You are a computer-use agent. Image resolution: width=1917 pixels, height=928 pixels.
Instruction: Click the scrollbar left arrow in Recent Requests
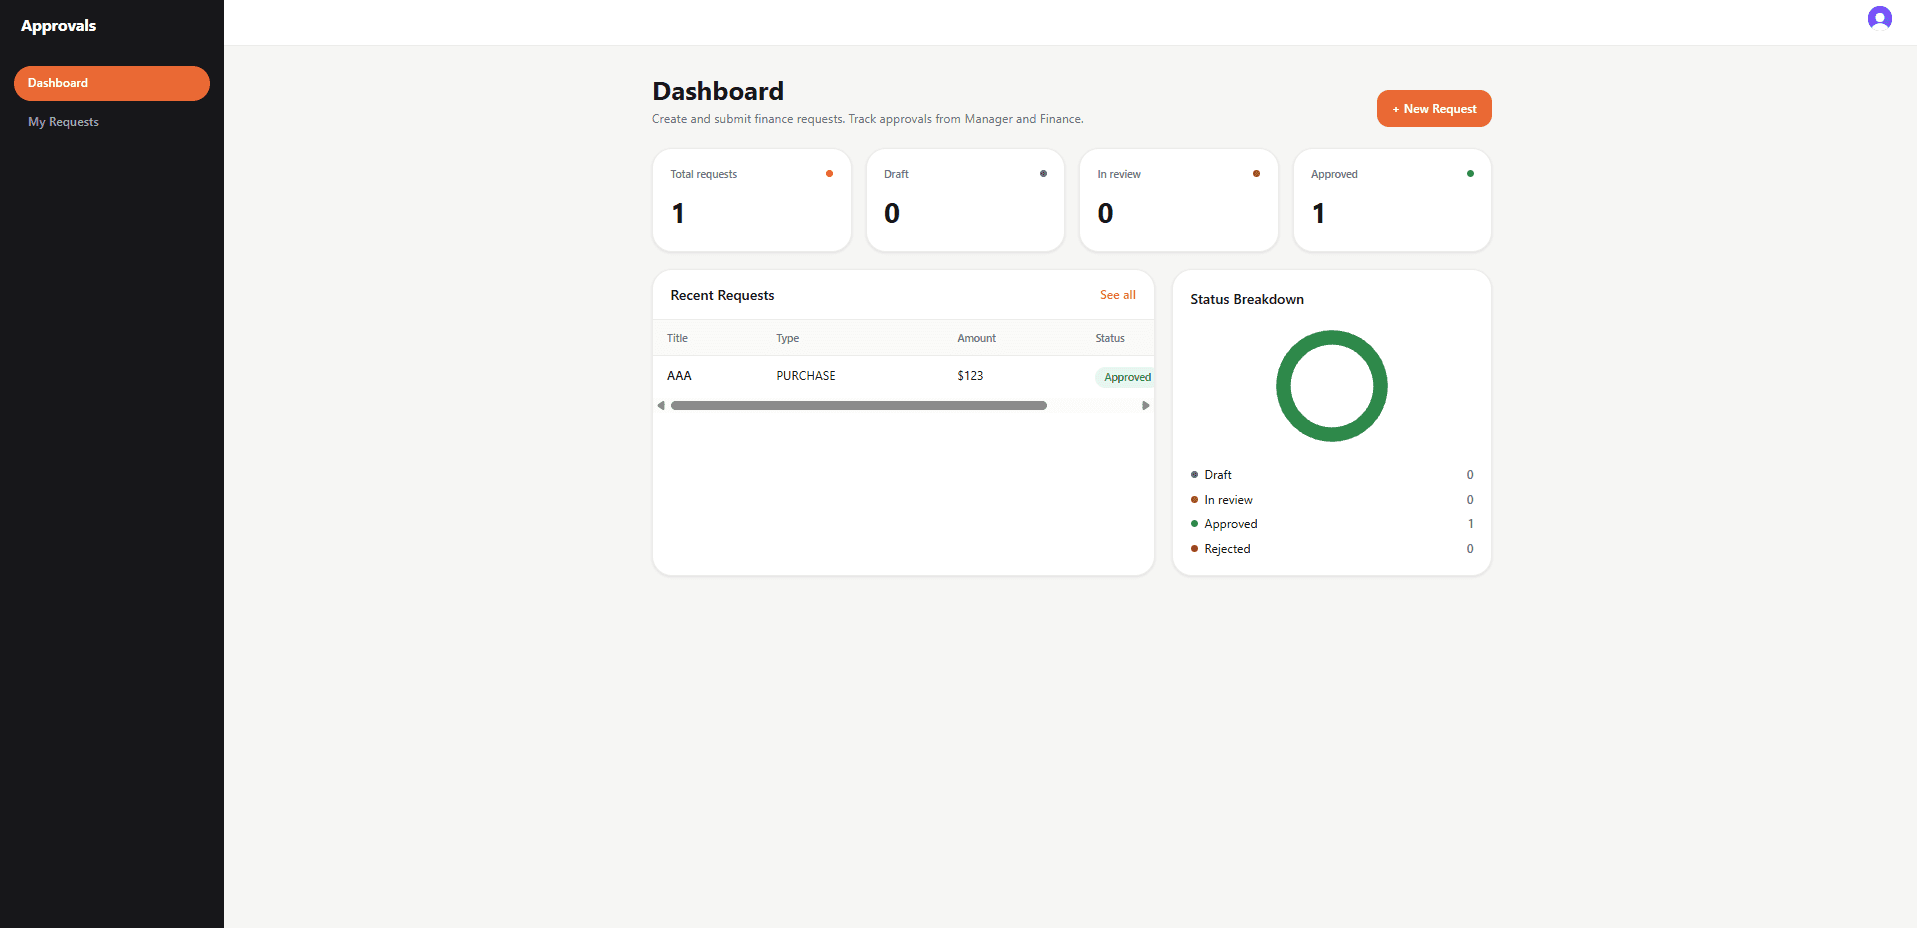coord(661,406)
